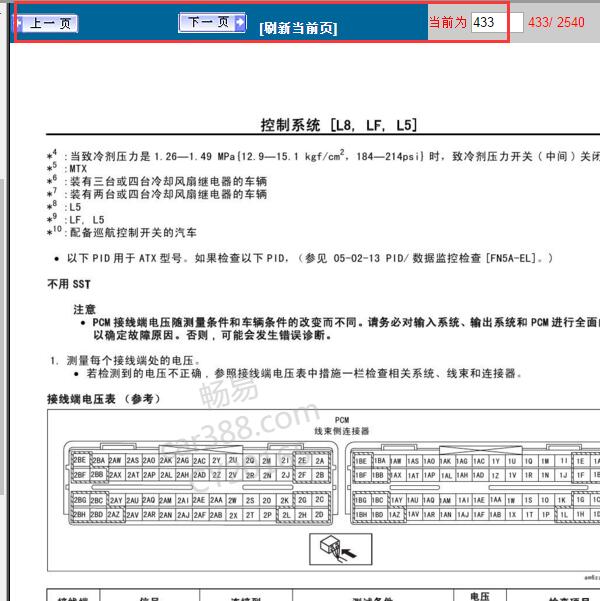The image size is (600, 601).
Task: Click step 1 测量每个接线端处的电压
Action: click(125, 360)
